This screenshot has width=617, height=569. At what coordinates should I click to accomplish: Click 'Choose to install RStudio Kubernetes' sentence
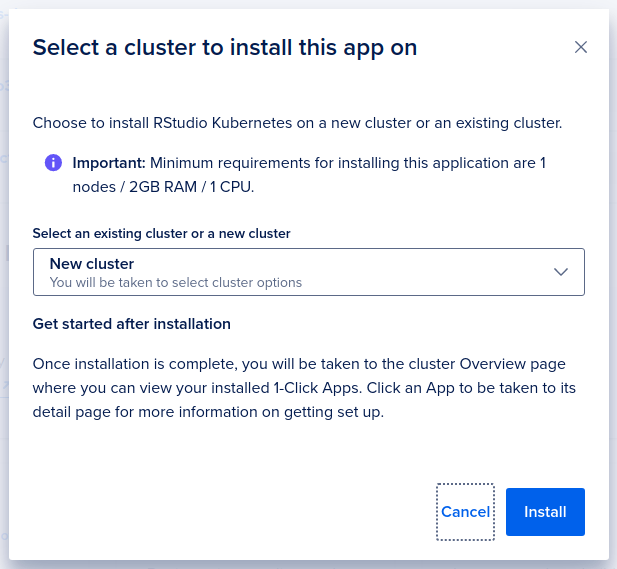pos(297,123)
